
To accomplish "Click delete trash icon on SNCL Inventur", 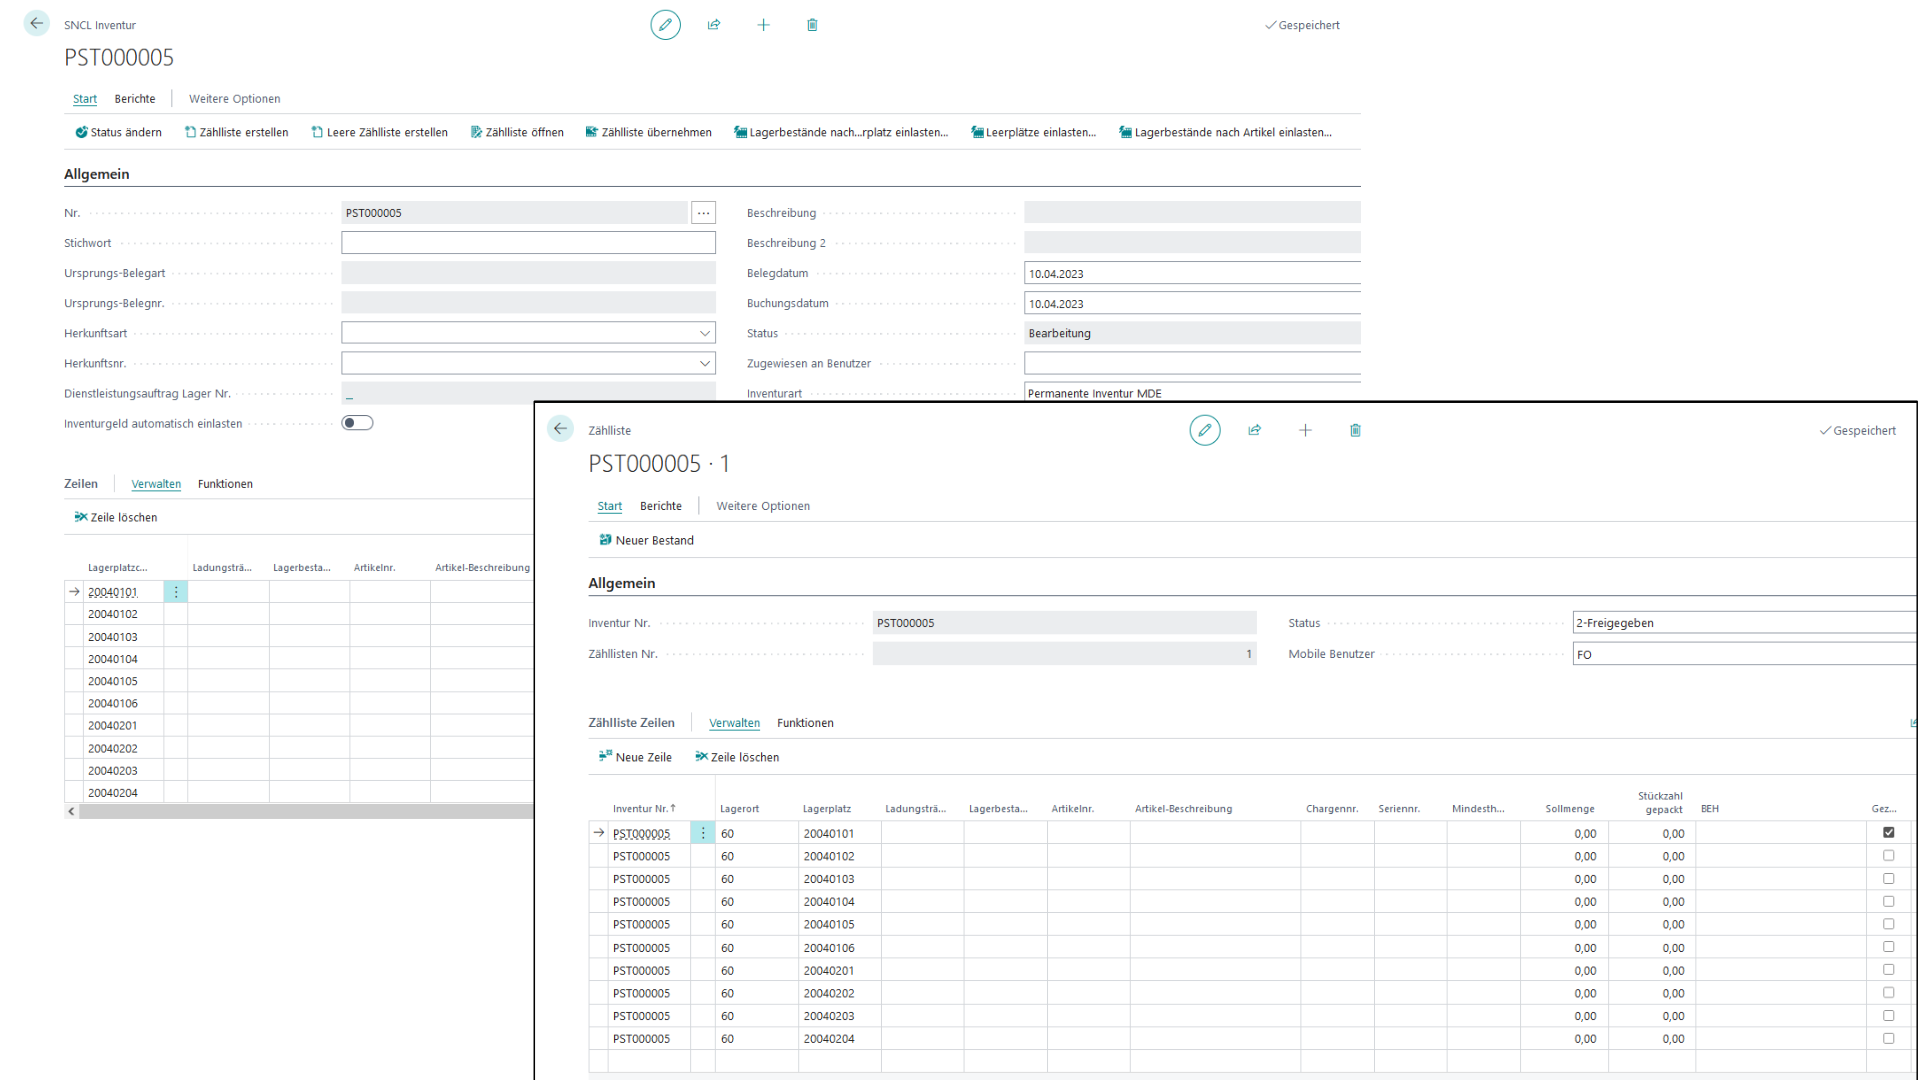I will [x=812, y=25].
